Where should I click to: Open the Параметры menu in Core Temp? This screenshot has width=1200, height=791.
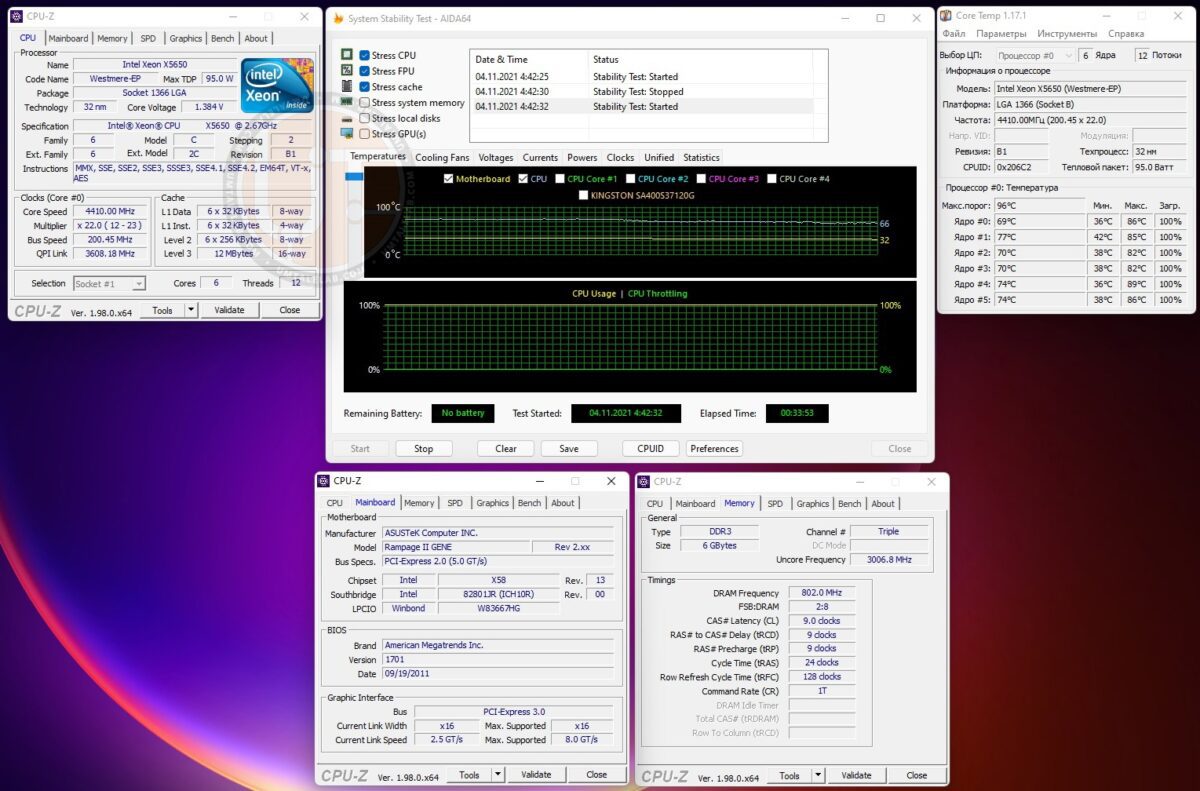pos(1001,34)
